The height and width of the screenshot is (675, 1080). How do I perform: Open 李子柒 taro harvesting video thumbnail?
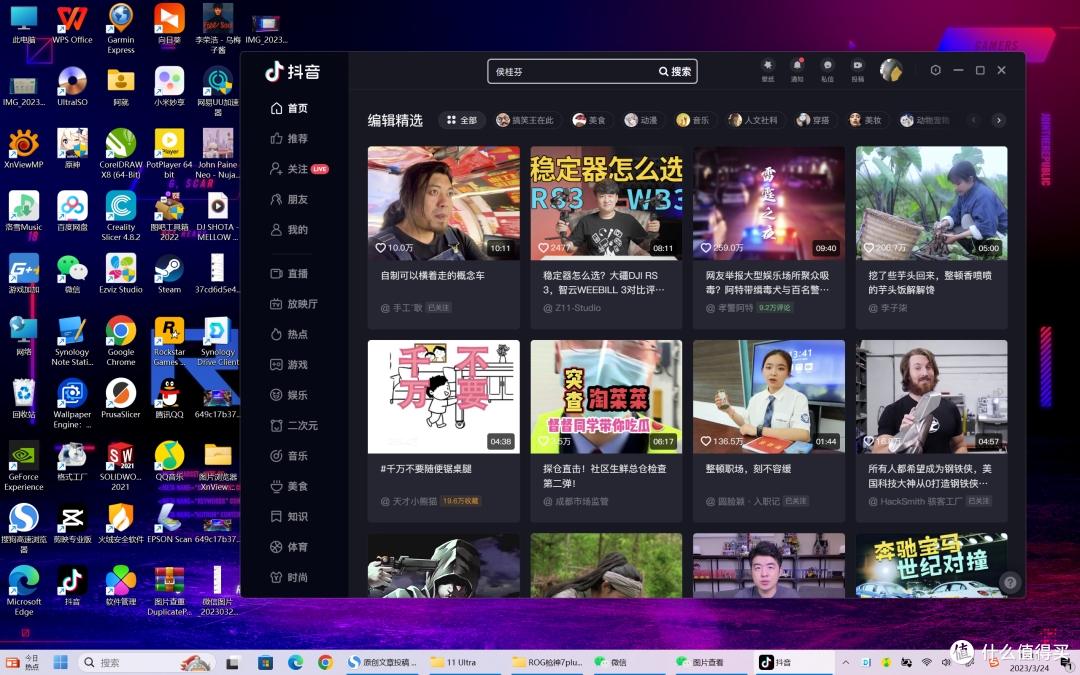tap(931, 202)
